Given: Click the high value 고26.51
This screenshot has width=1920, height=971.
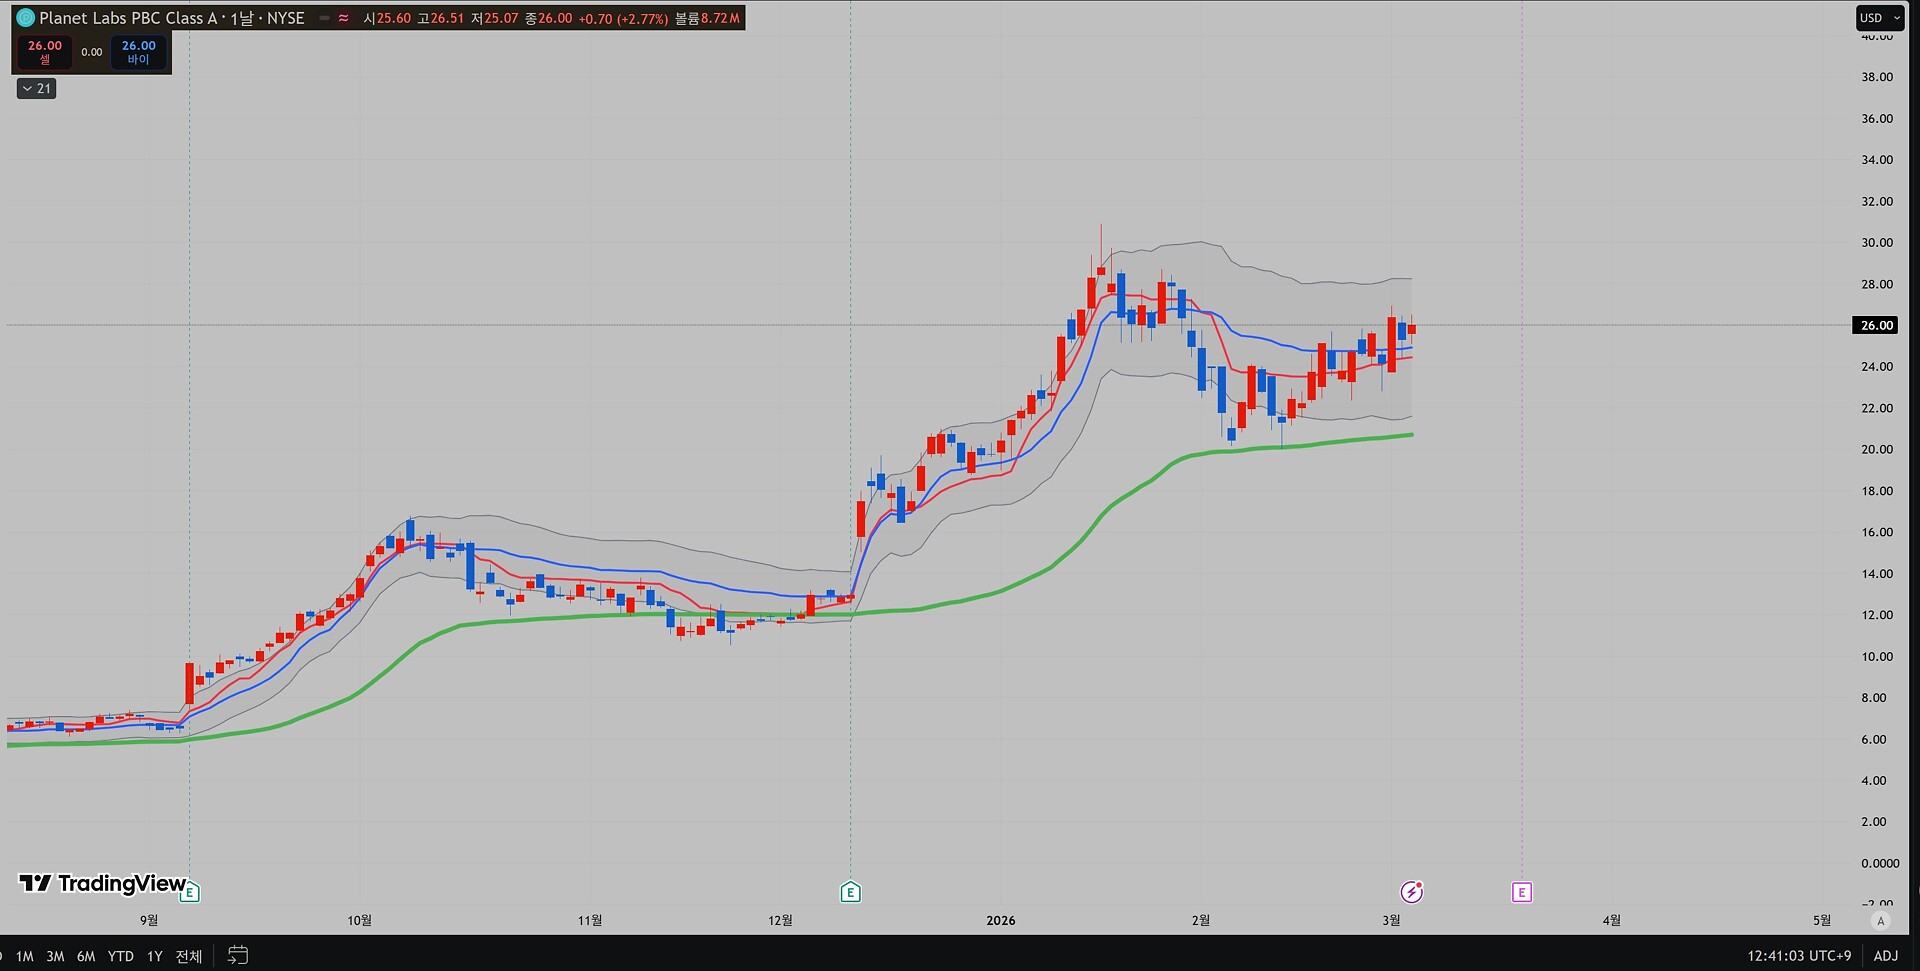Looking at the screenshot, I should coord(441,18).
